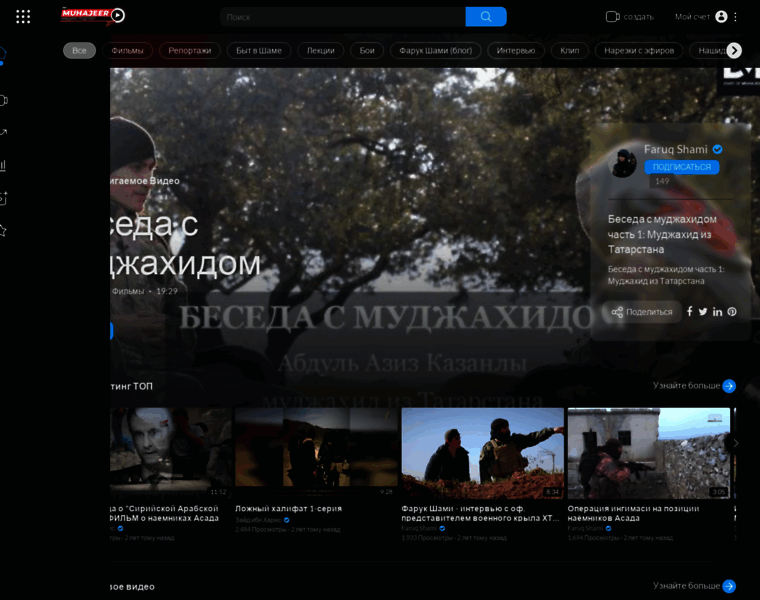Viewport: 760px width, 600px height.
Task: Select the Все category chip
Action: coord(79,50)
